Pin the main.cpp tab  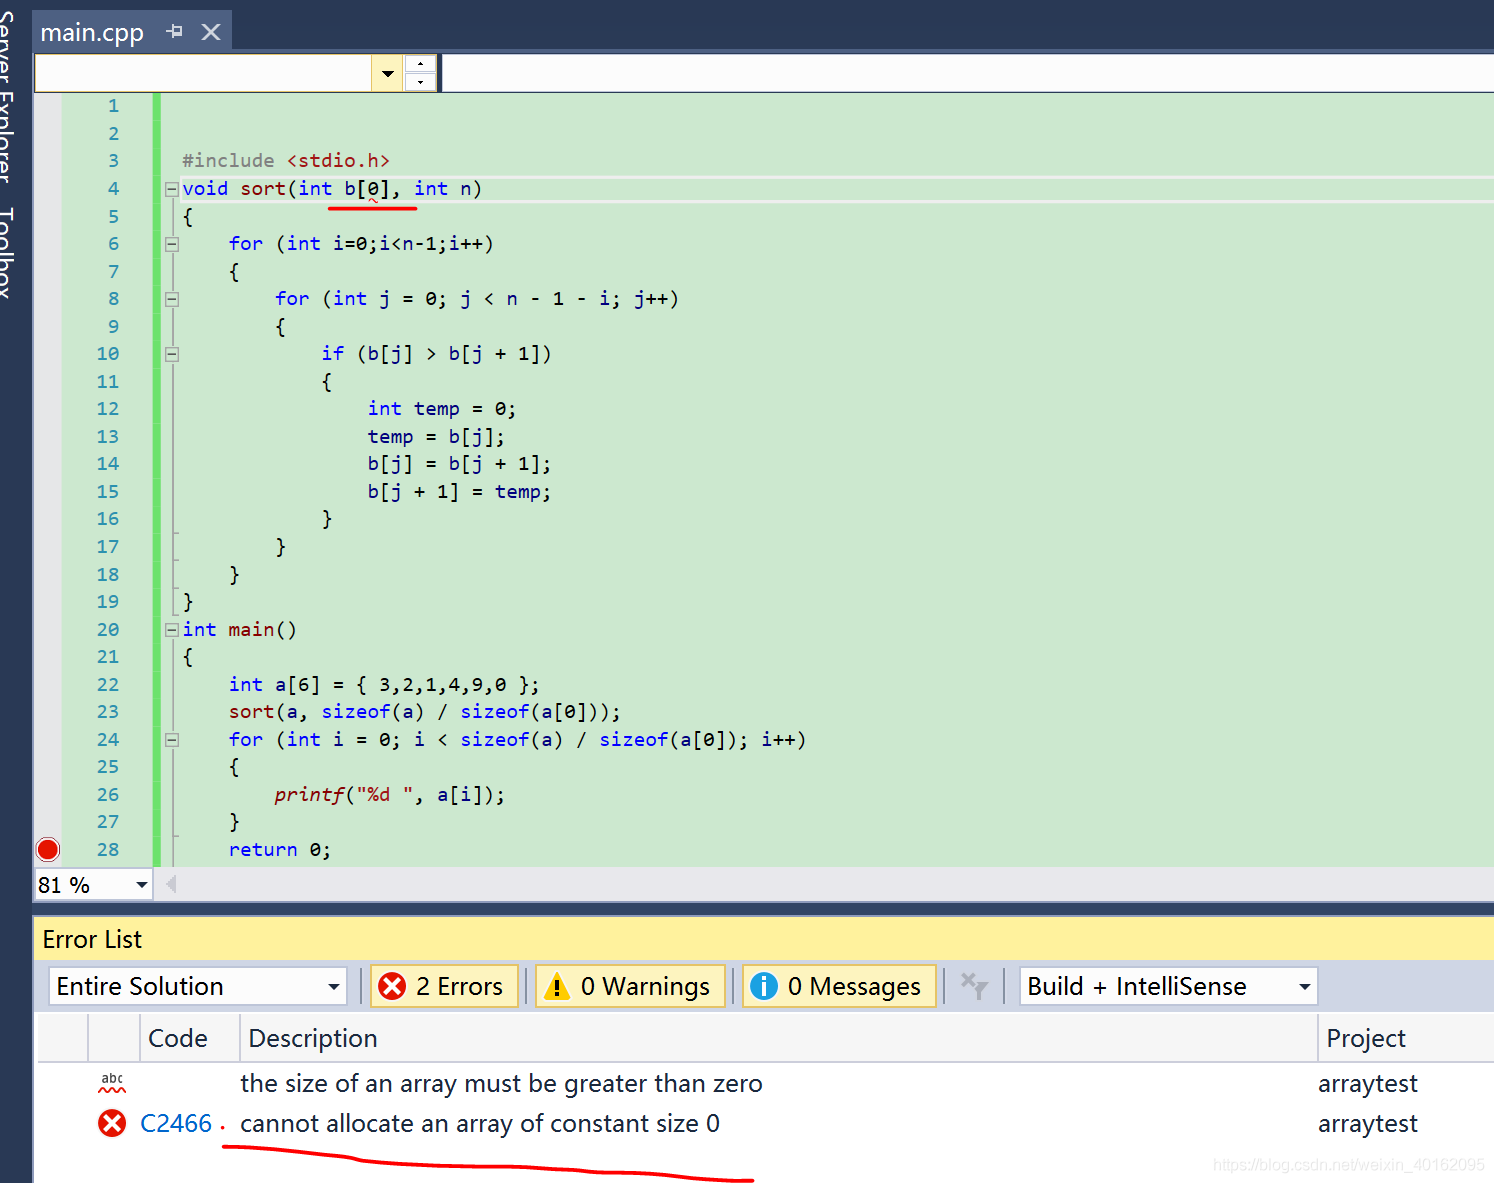point(175,32)
